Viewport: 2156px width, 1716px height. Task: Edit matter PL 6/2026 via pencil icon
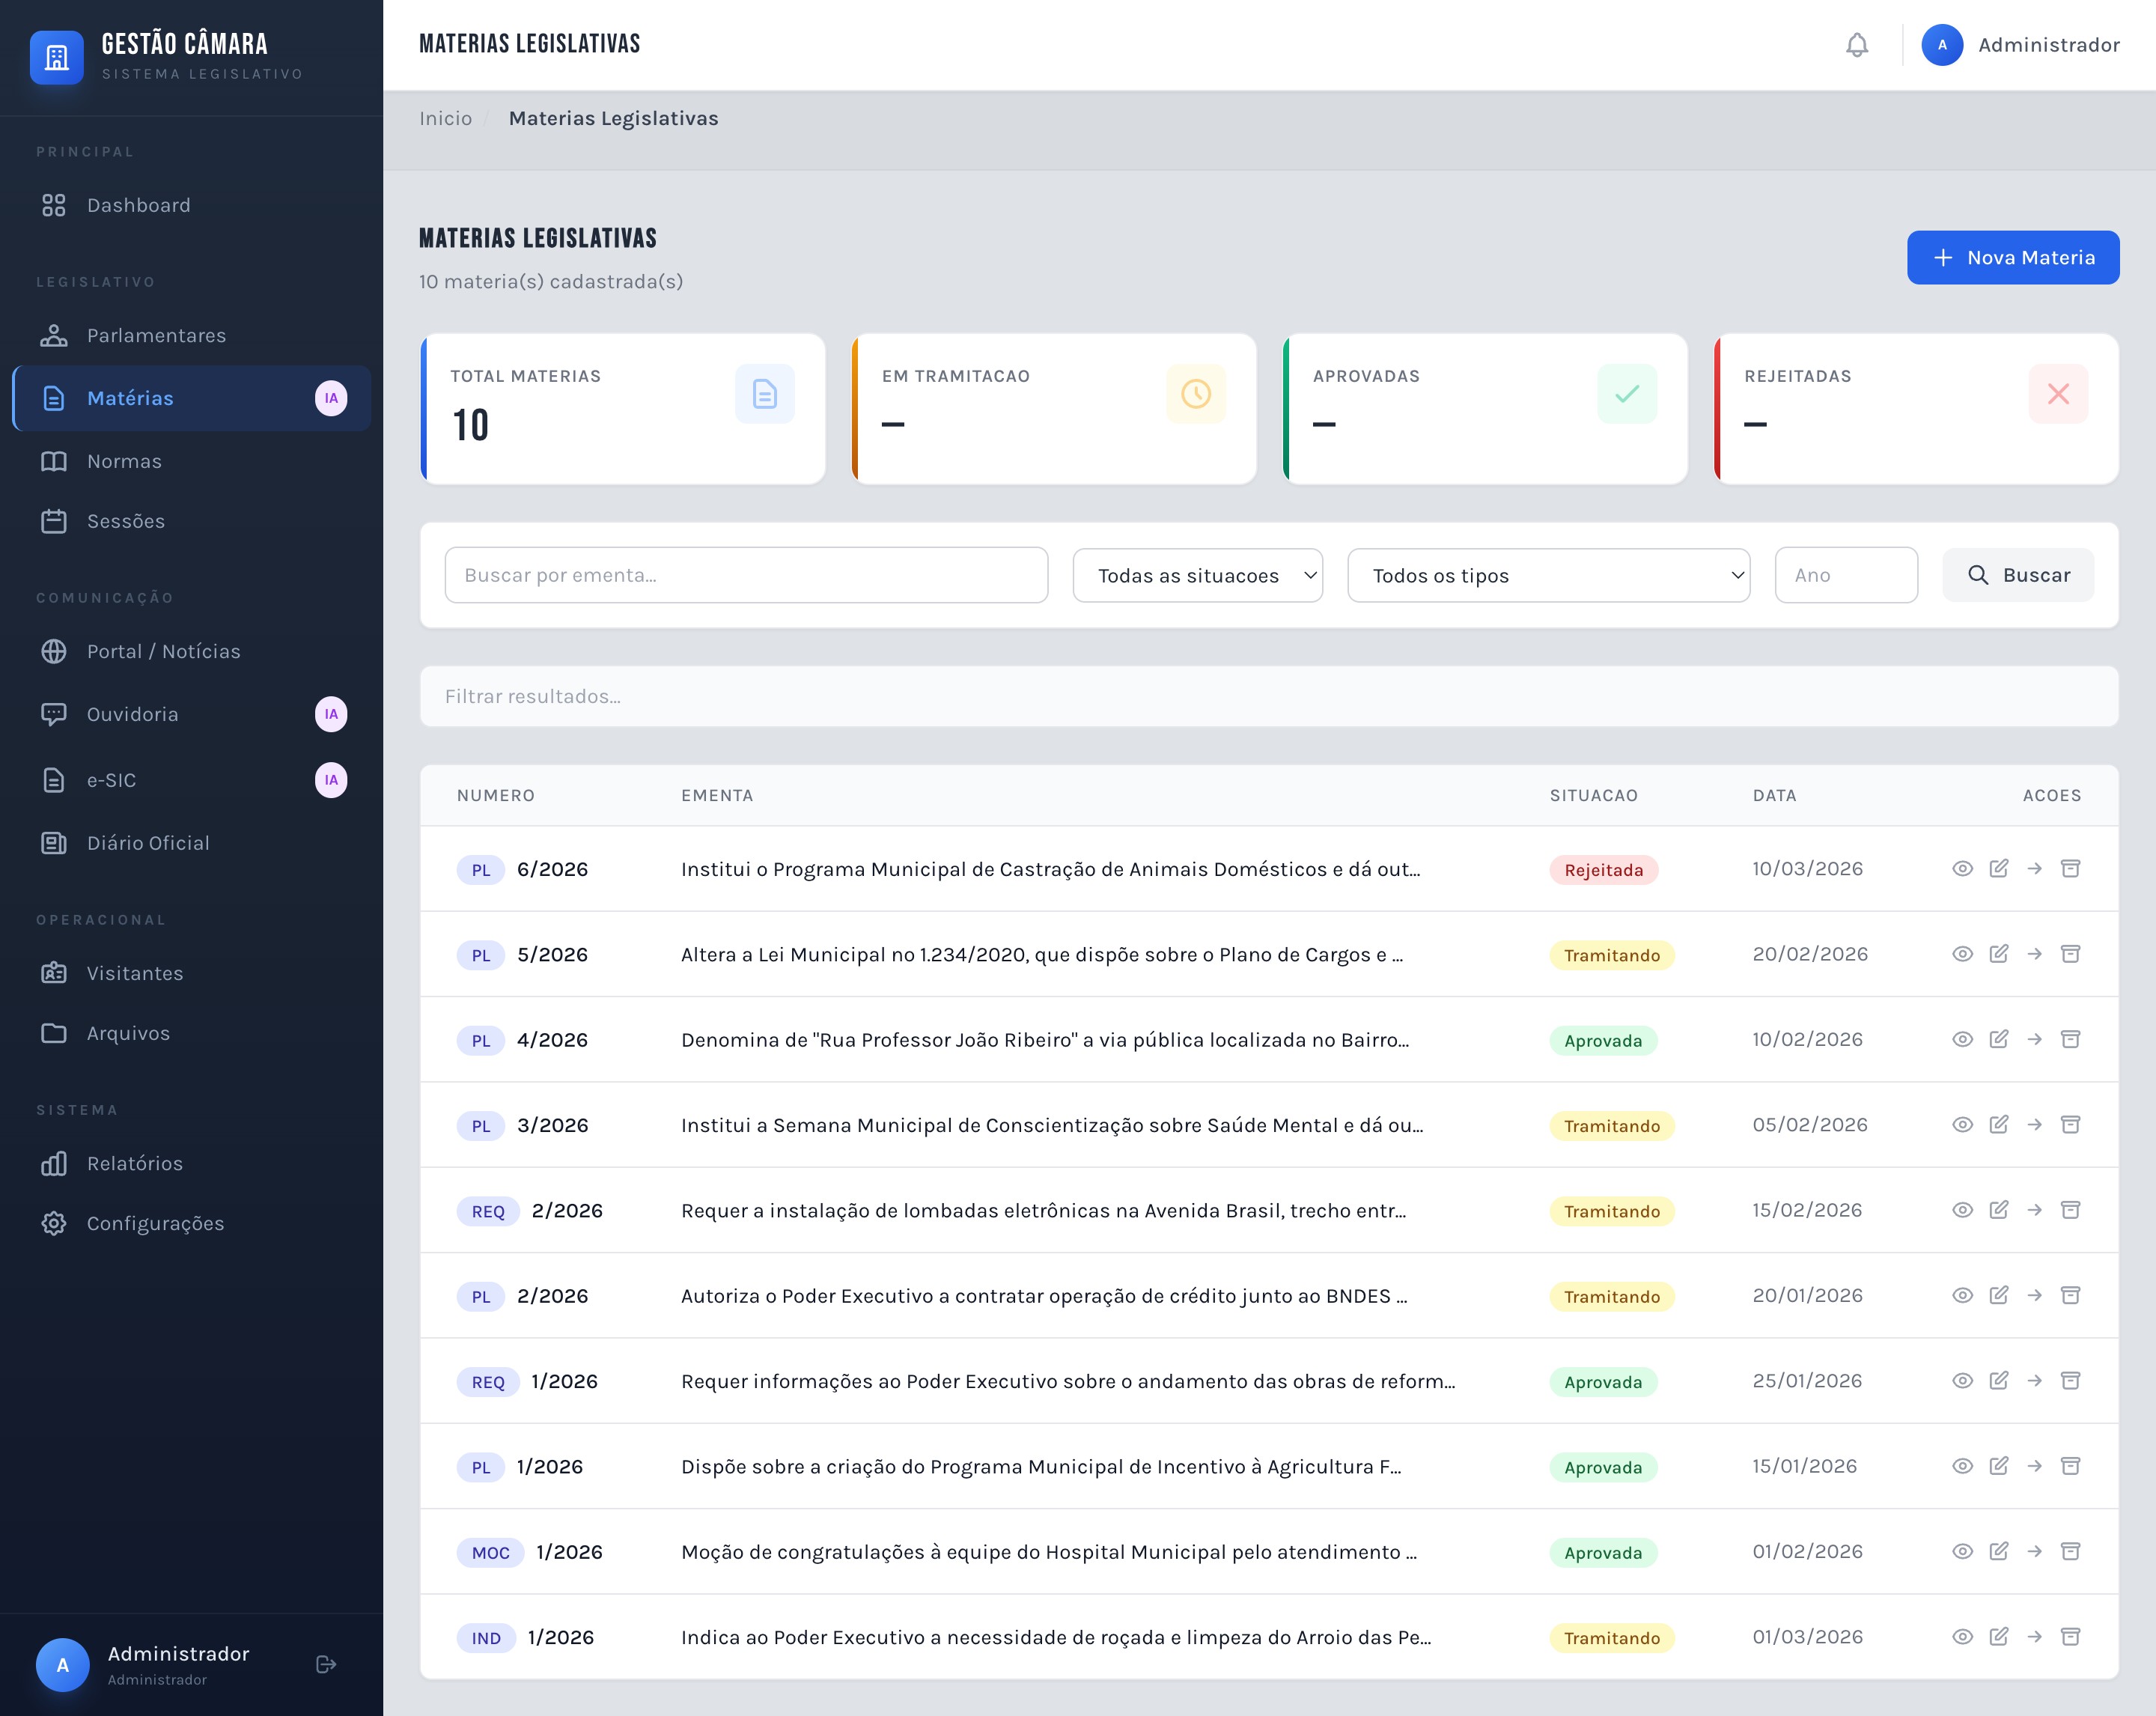1998,868
